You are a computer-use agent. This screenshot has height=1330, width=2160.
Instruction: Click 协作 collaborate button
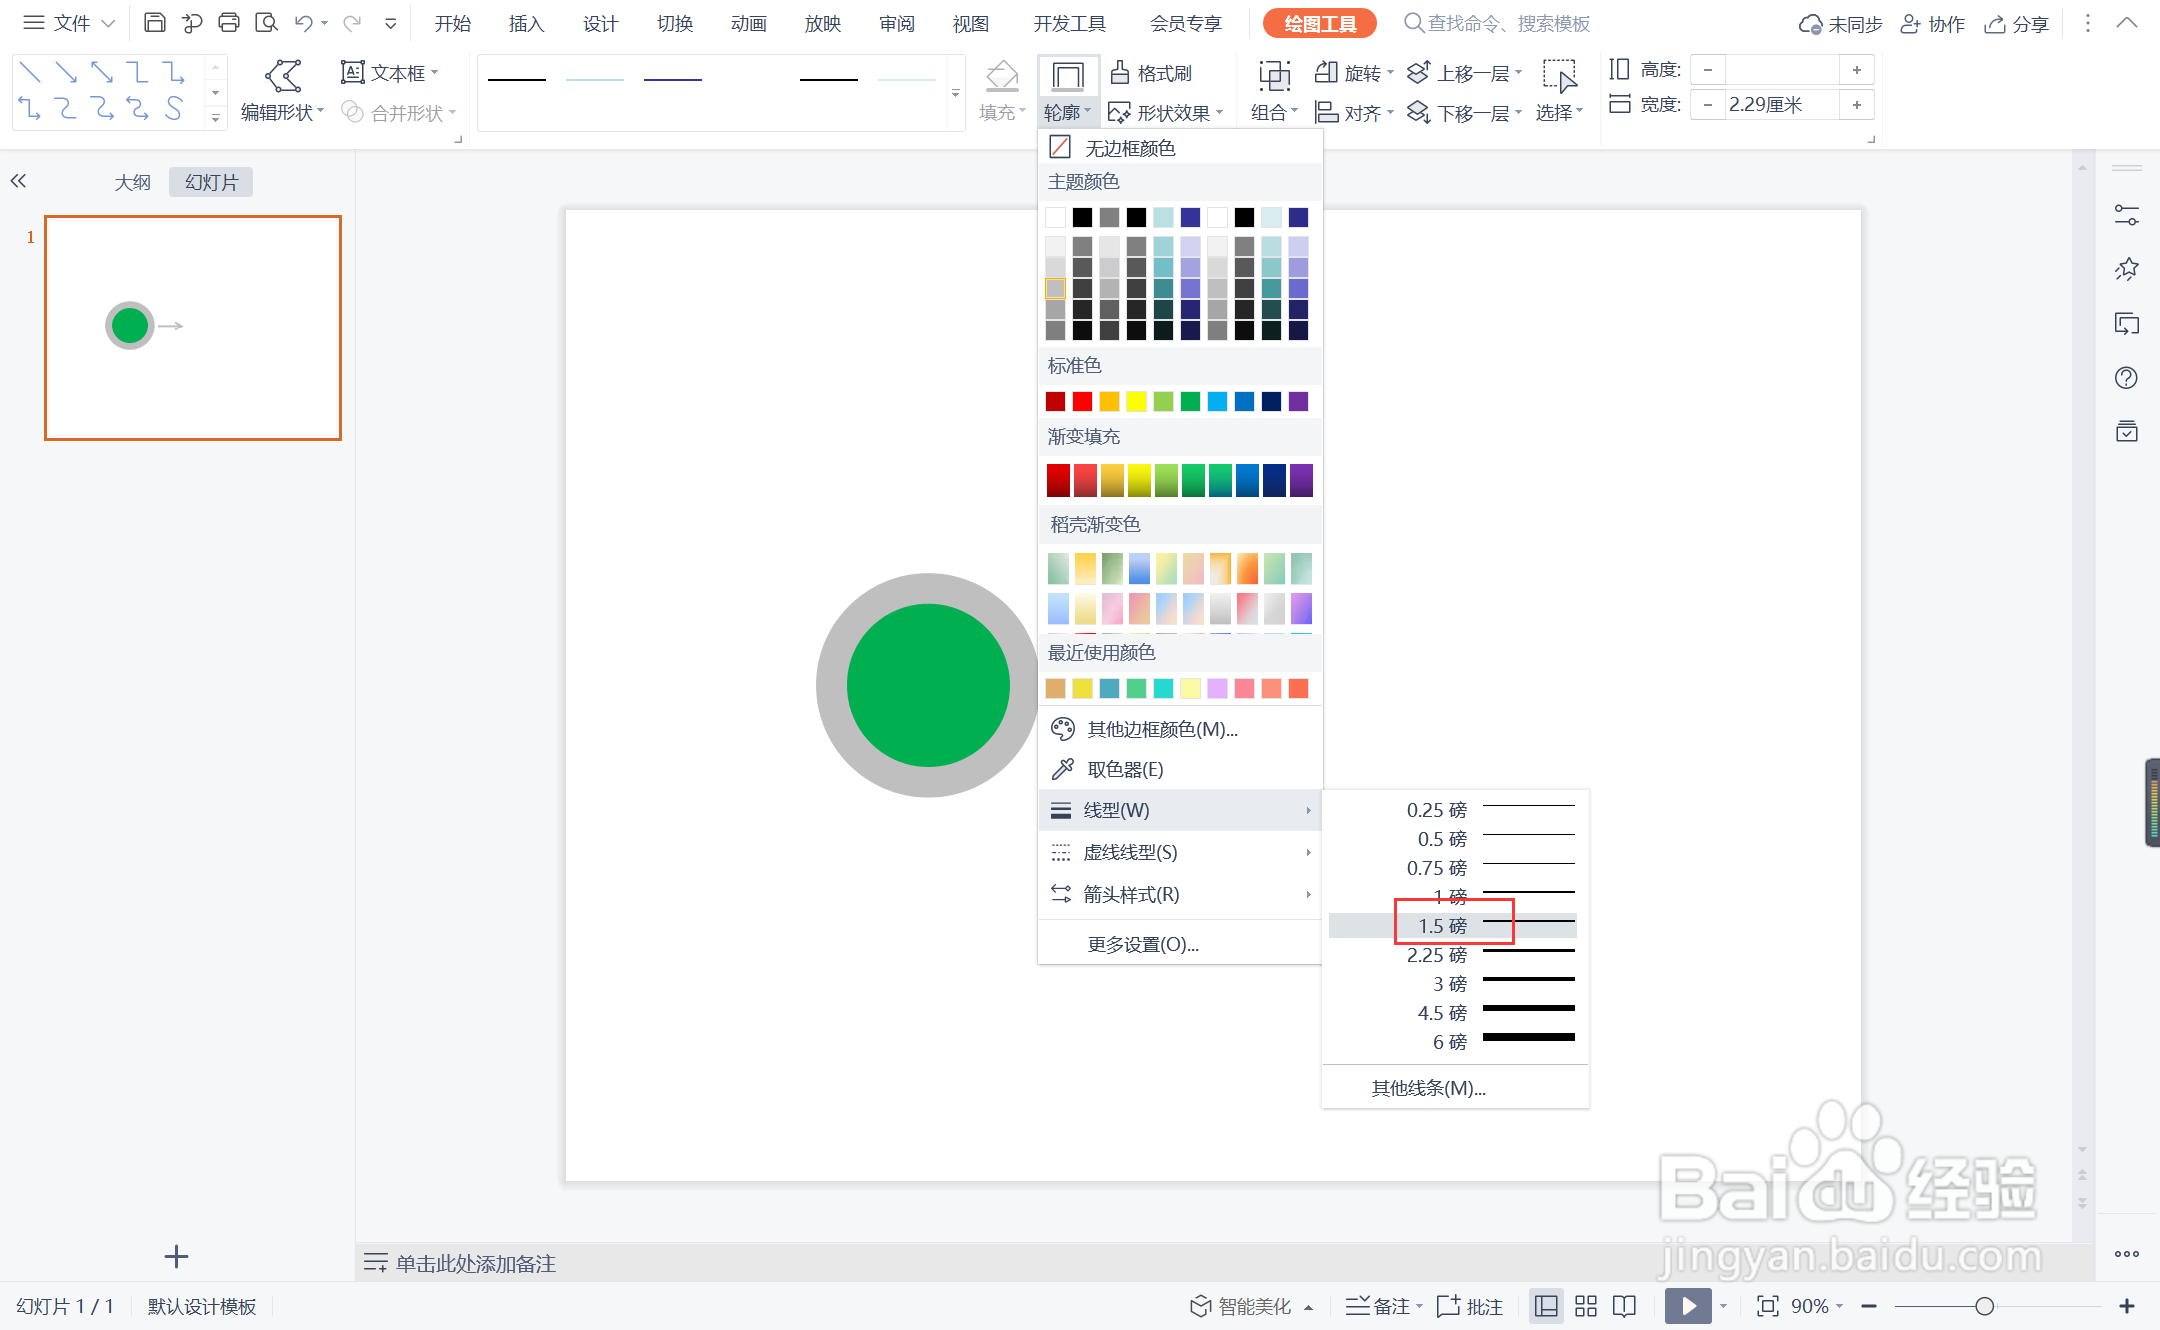click(1932, 23)
